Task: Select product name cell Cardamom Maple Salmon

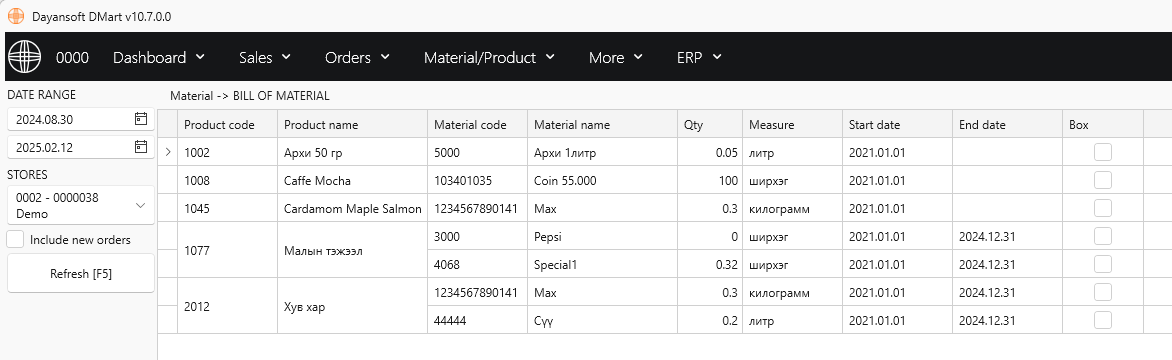Action: click(352, 208)
